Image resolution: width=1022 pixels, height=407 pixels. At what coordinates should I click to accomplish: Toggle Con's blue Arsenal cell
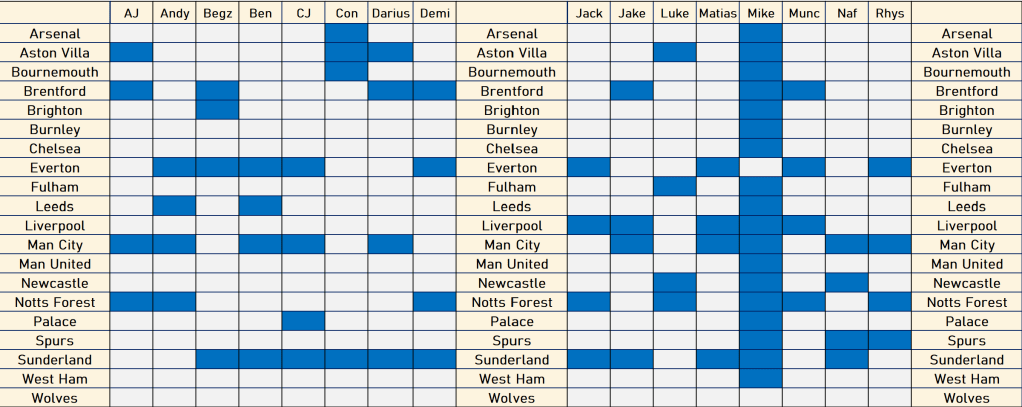tap(347, 34)
